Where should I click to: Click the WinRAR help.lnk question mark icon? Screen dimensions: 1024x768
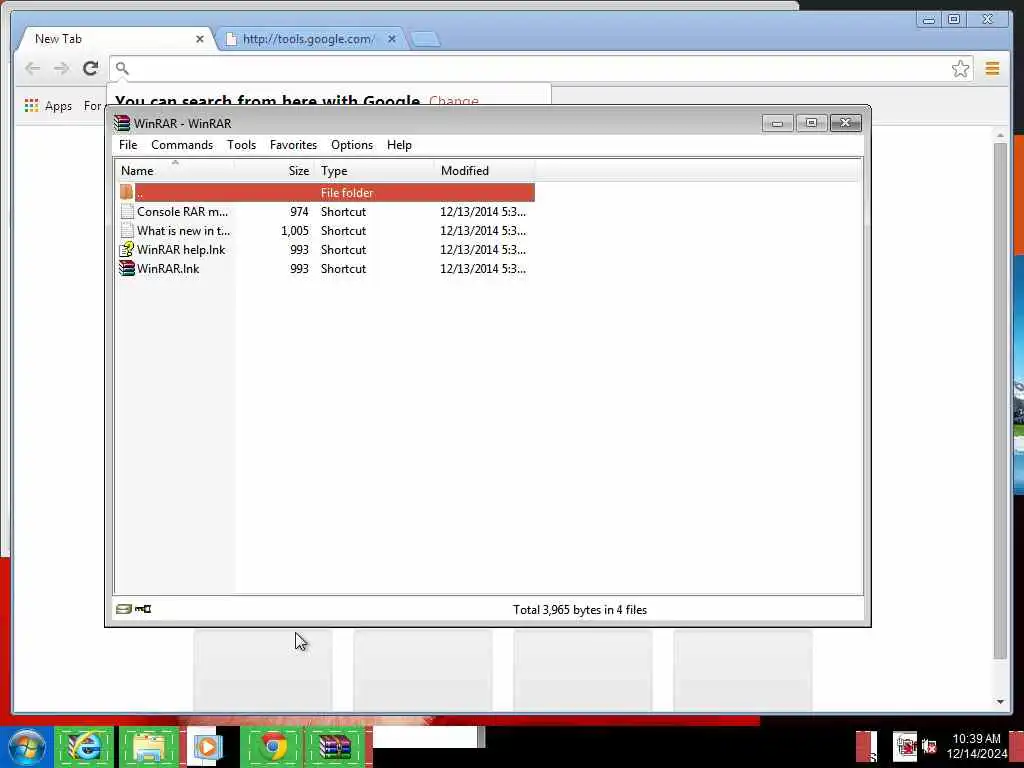pyautogui.click(x=127, y=249)
